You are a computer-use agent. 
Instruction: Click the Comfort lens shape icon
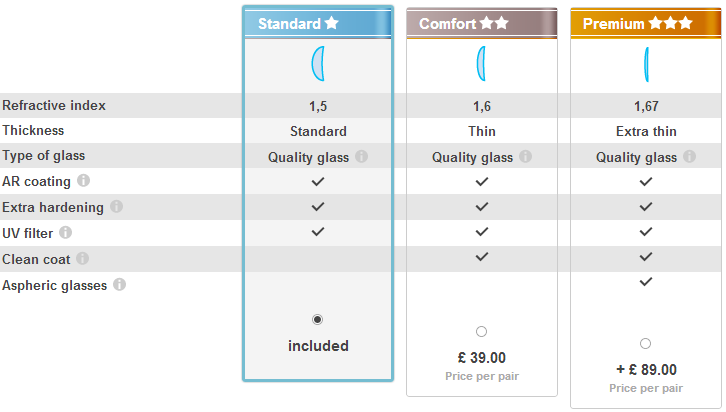482,64
